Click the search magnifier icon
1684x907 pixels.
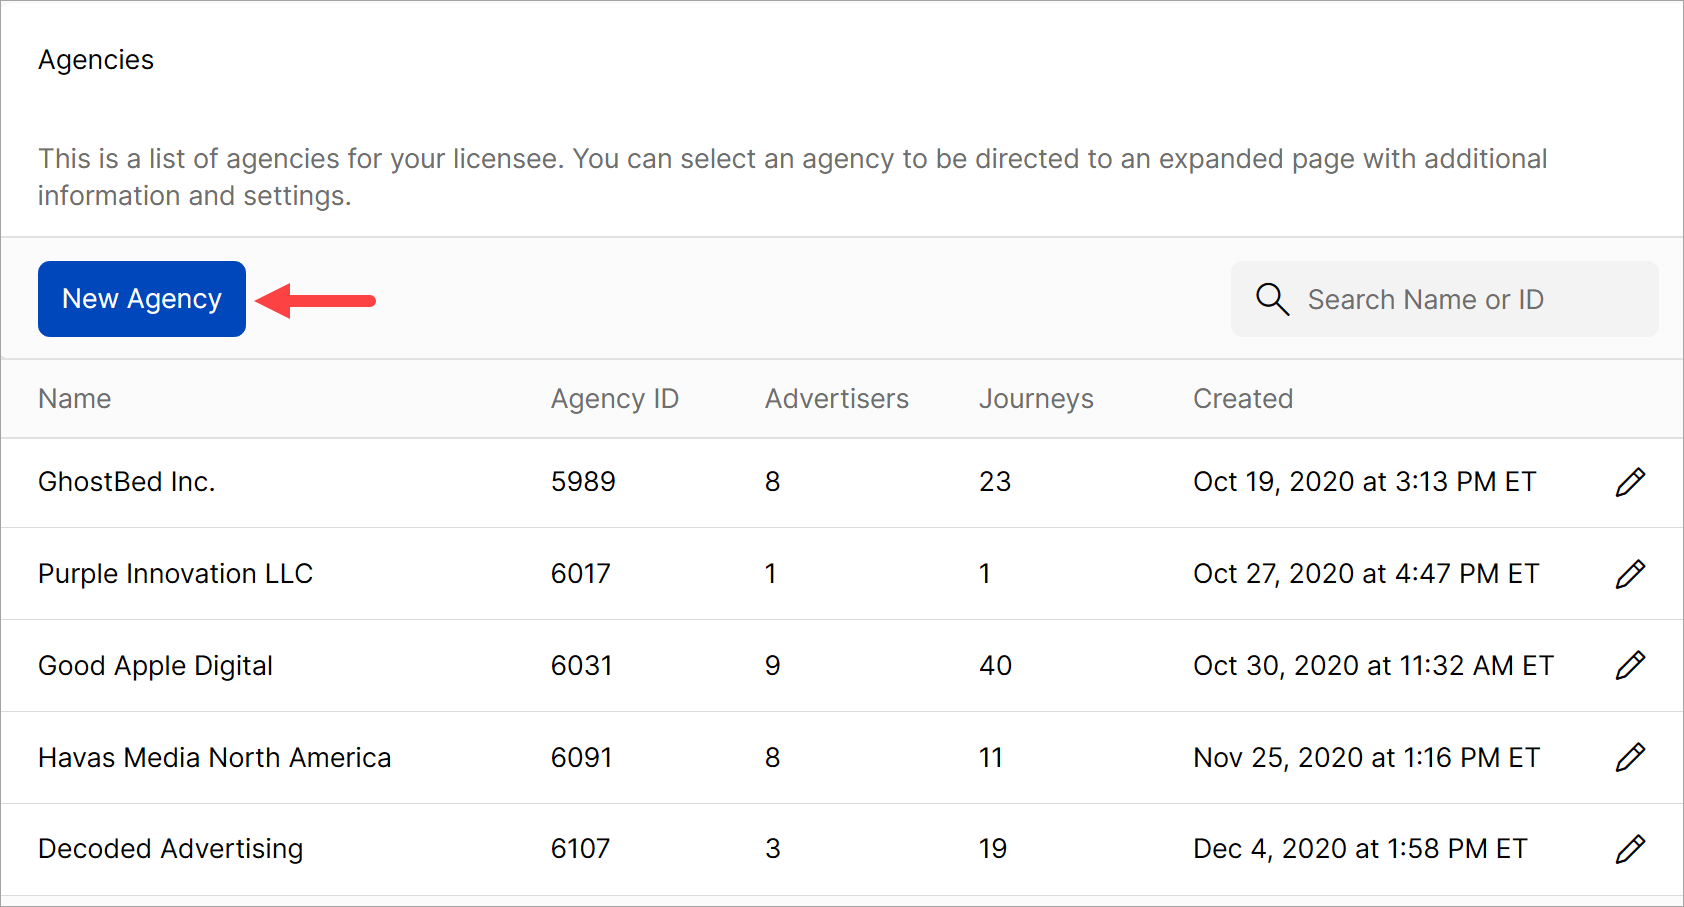[1272, 299]
